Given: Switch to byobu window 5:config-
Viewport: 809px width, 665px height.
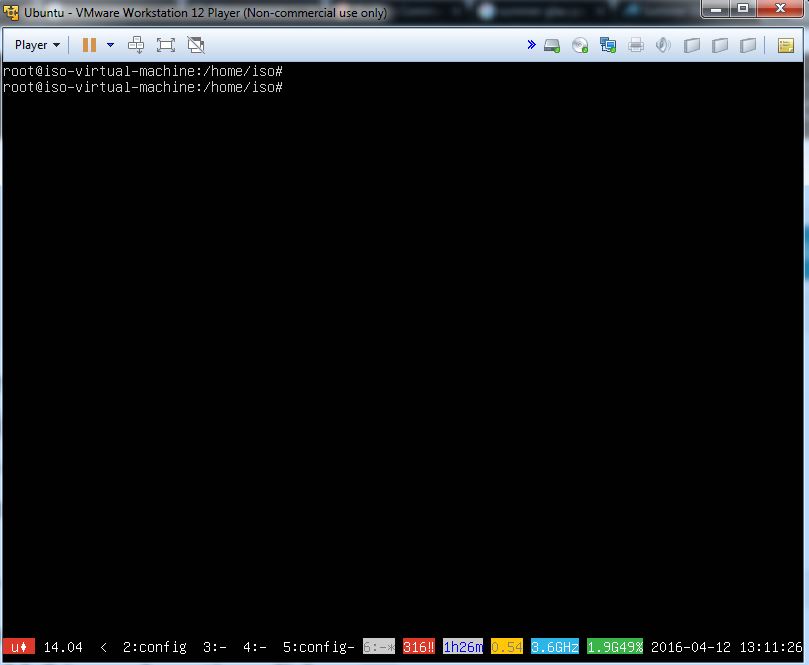Looking at the screenshot, I should point(319,647).
